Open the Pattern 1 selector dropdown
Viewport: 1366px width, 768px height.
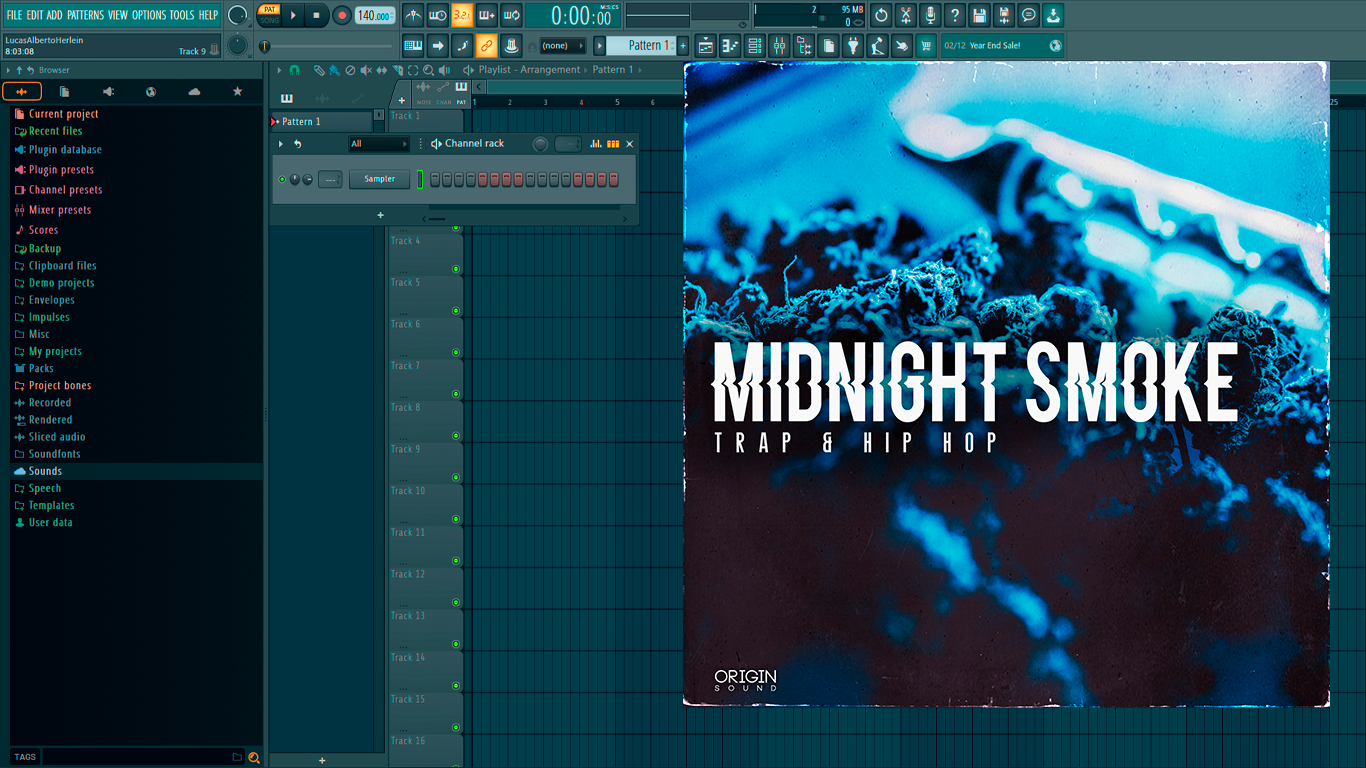(x=641, y=45)
